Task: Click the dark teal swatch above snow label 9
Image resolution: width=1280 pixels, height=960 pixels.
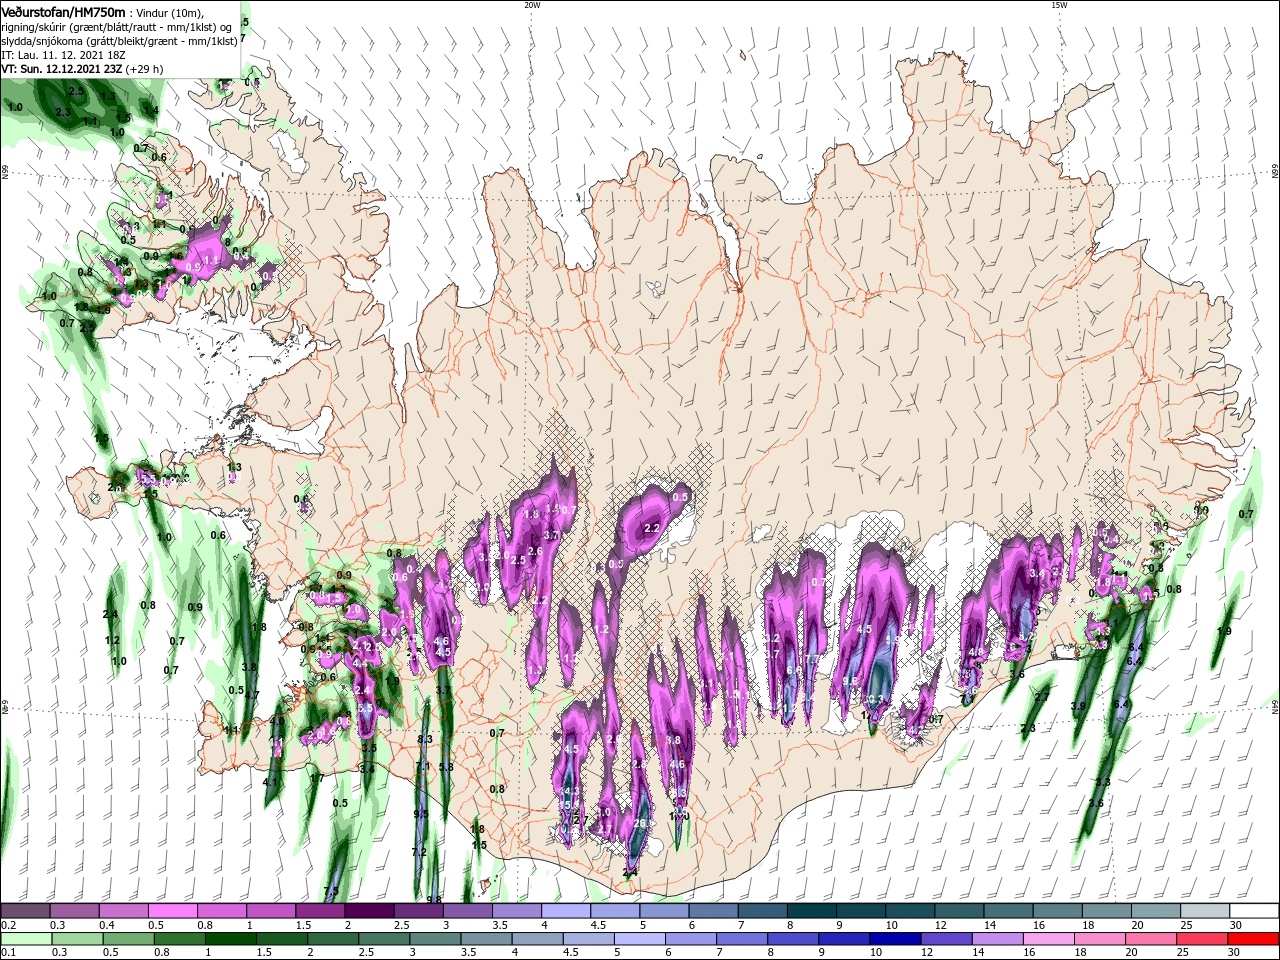Action: click(861, 911)
